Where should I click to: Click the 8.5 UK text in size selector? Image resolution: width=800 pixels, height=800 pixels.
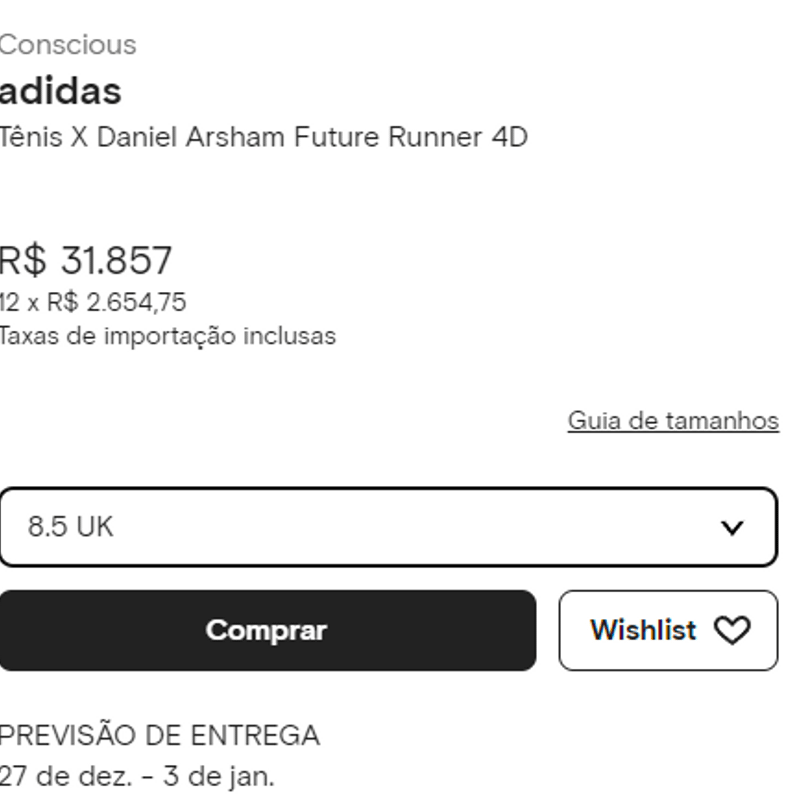tap(70, 527)
